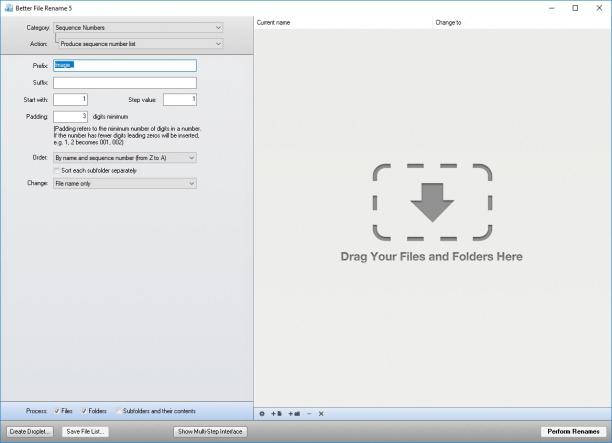Expand the Change dropdown

pyautogui.click(x=125, y=183)
